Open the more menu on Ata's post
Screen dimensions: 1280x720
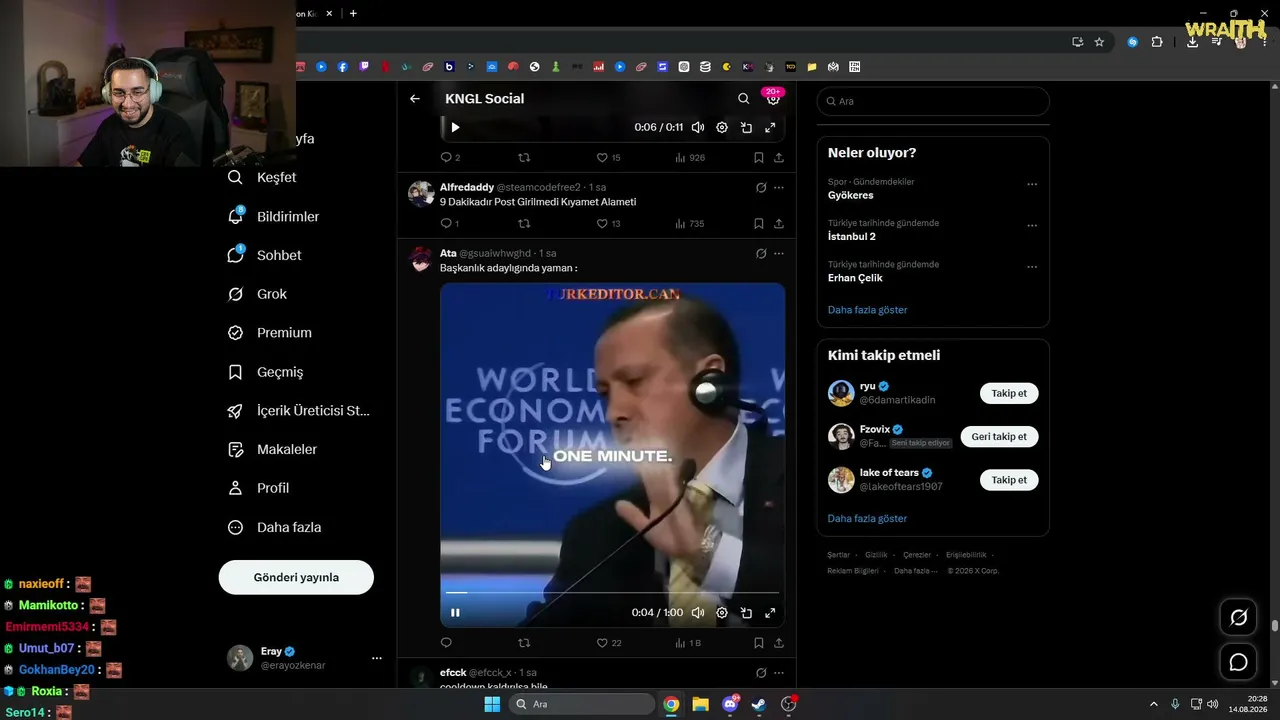click(x=779, y=253)
